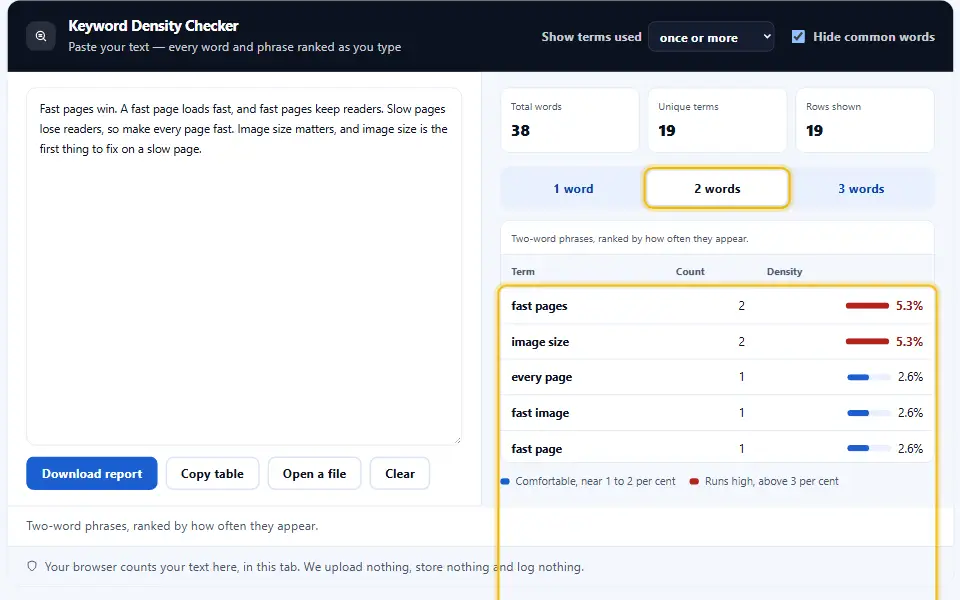Click the Rows shown stat card
Screen dimensions: 960x600
point(864,120)
